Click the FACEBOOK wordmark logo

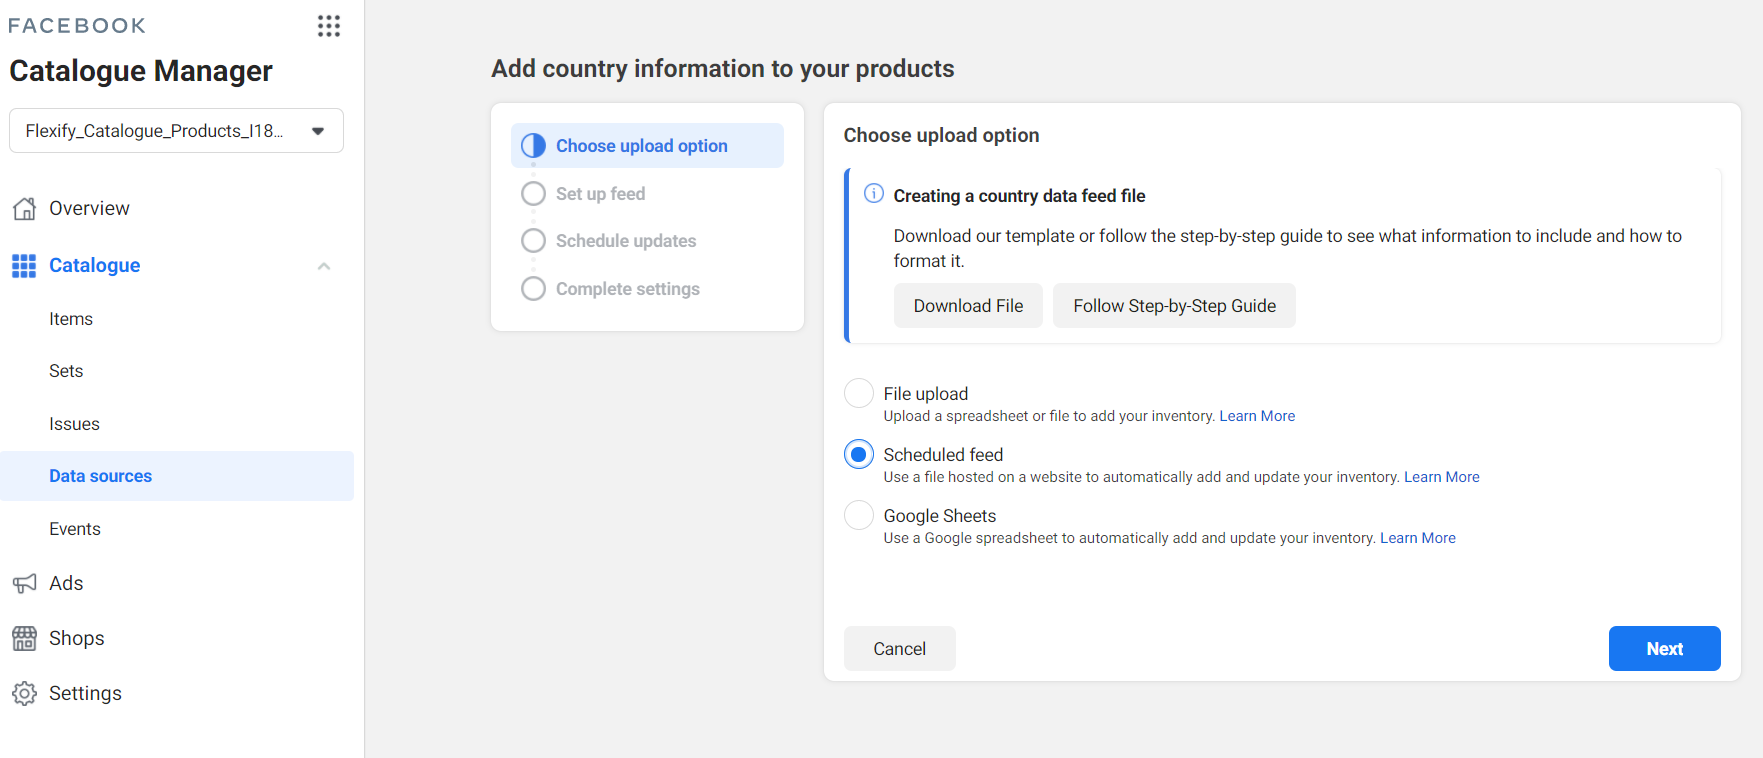77,25
